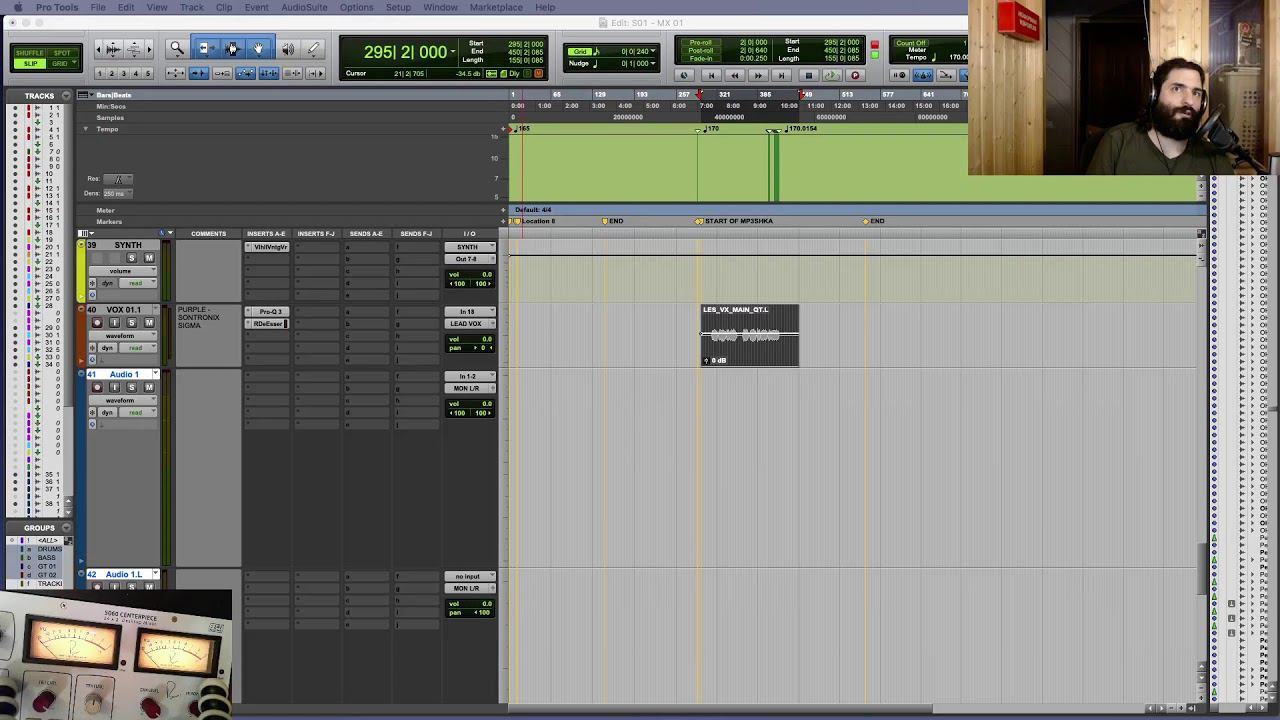Toggle input monitoring on VOX 01.1

click(x=114, y=323)
